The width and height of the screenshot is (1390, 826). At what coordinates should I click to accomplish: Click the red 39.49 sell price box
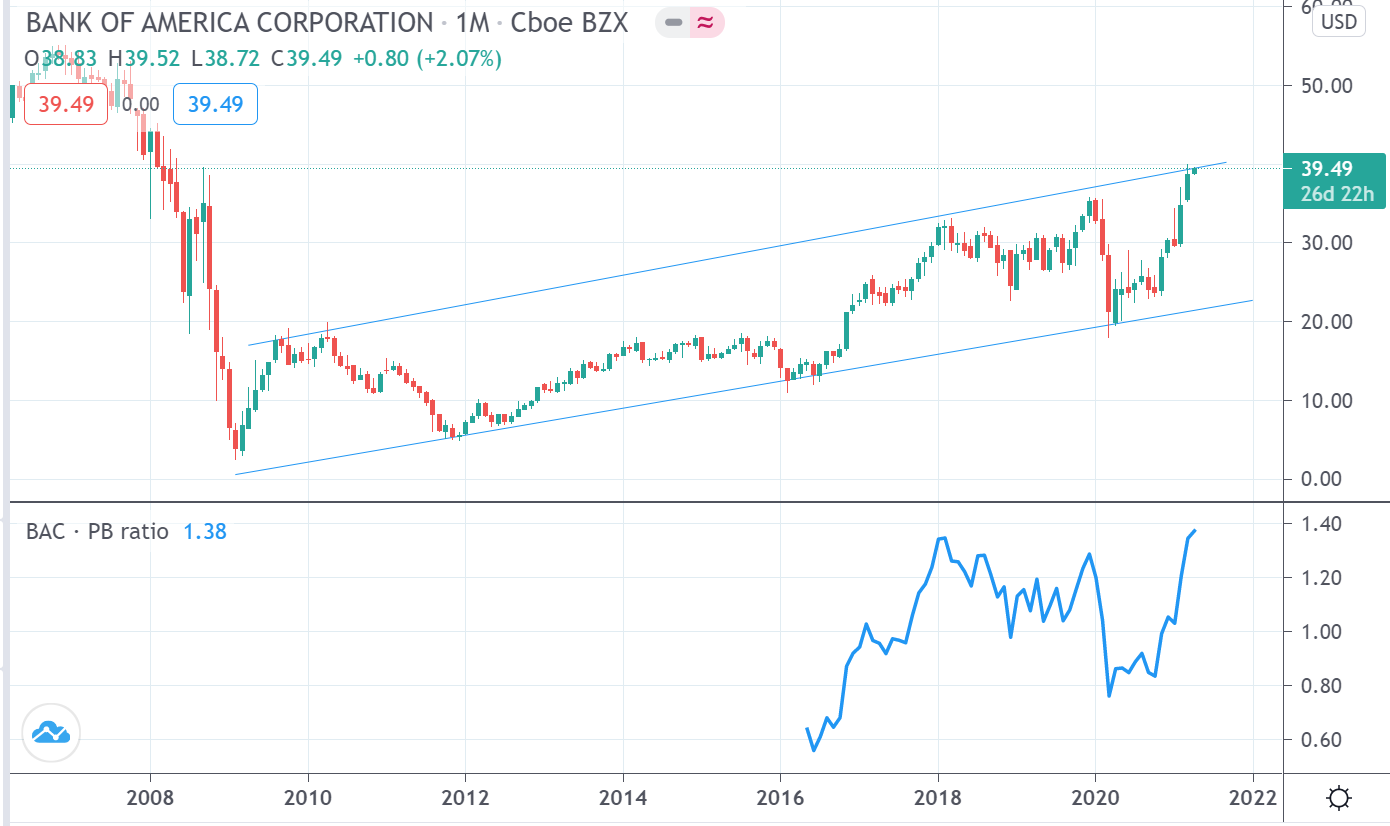pyautogui.click(x=66, y=104)
